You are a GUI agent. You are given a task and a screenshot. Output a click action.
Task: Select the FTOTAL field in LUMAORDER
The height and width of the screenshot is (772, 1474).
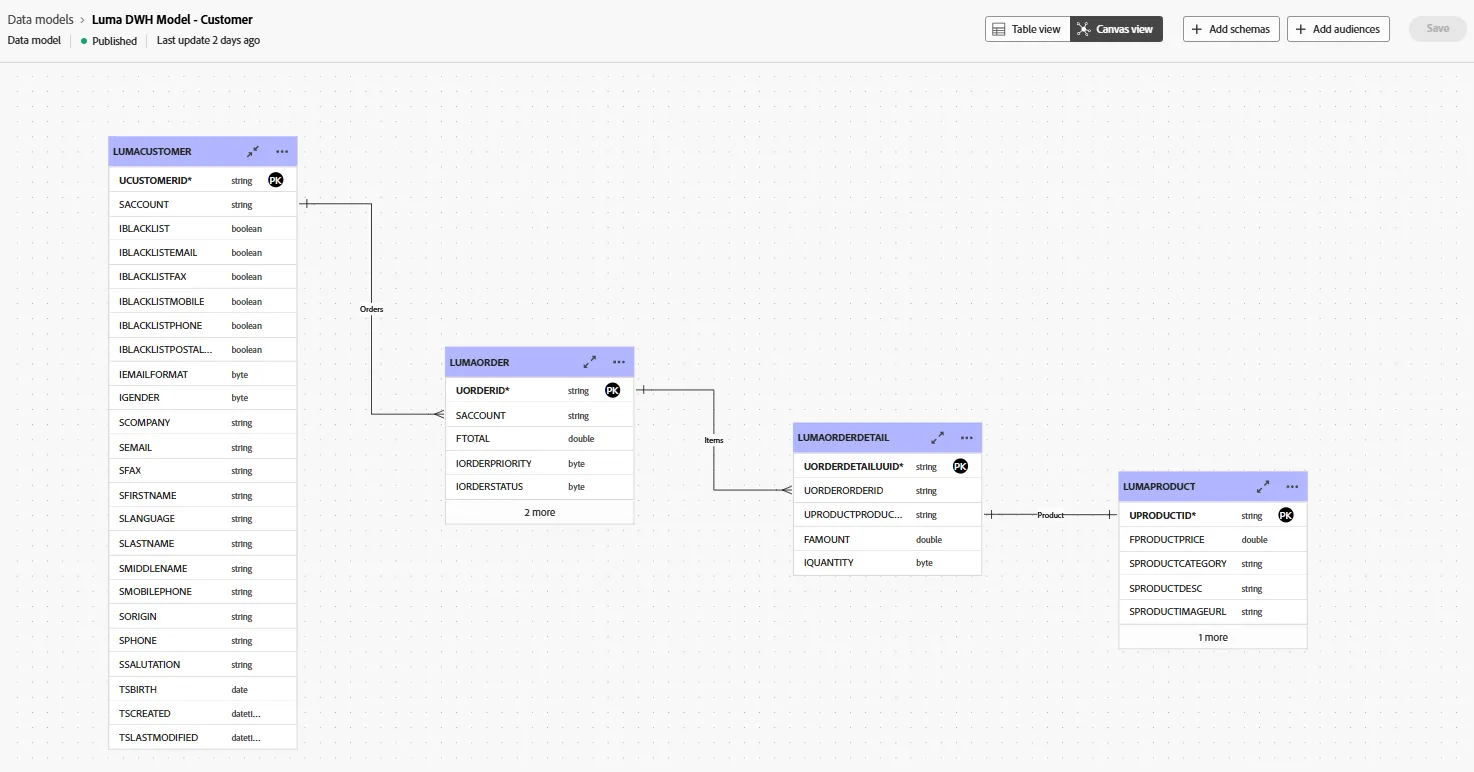pos(540,439)
